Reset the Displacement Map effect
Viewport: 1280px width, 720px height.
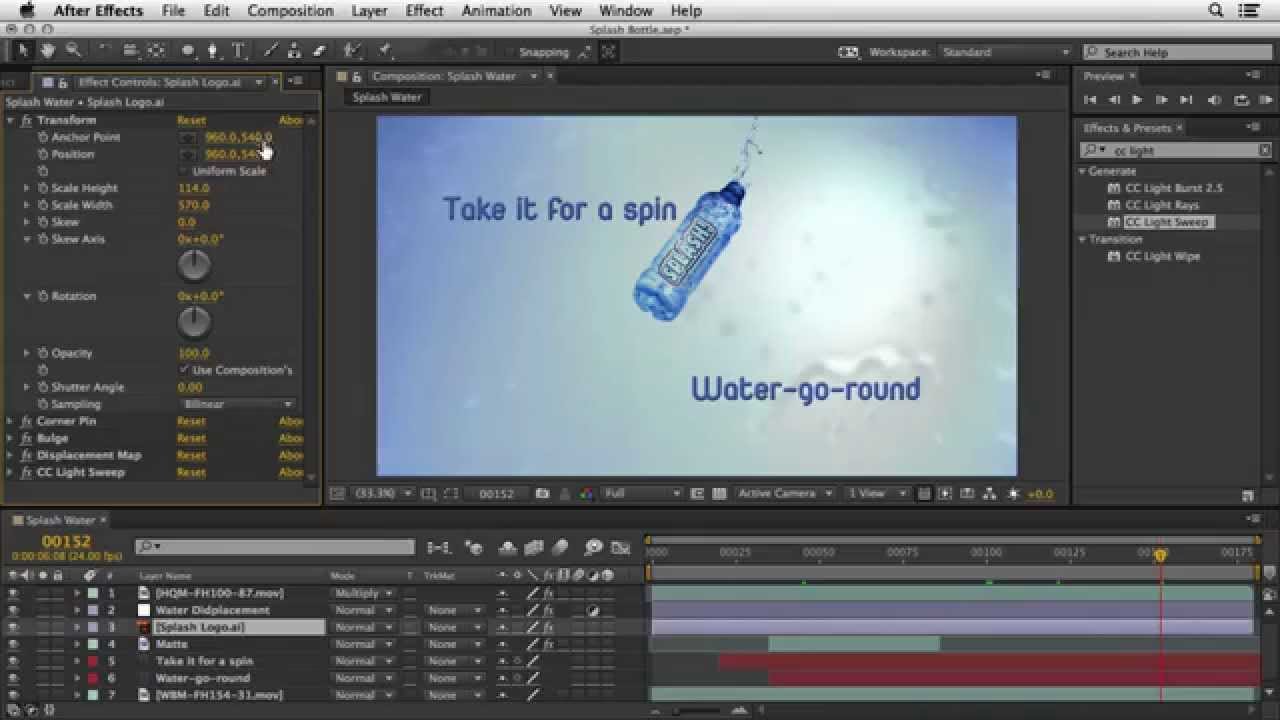point(191,455)
